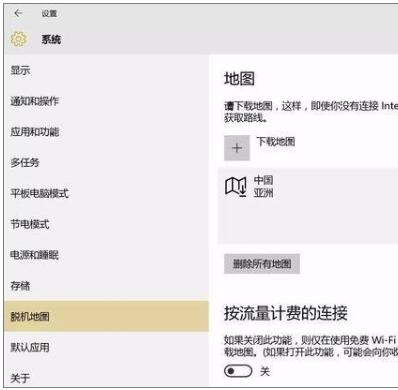The width and height of the screenshot is (398, 390).
Task: Open the 关于 page
Action: (x=107, y=377)
